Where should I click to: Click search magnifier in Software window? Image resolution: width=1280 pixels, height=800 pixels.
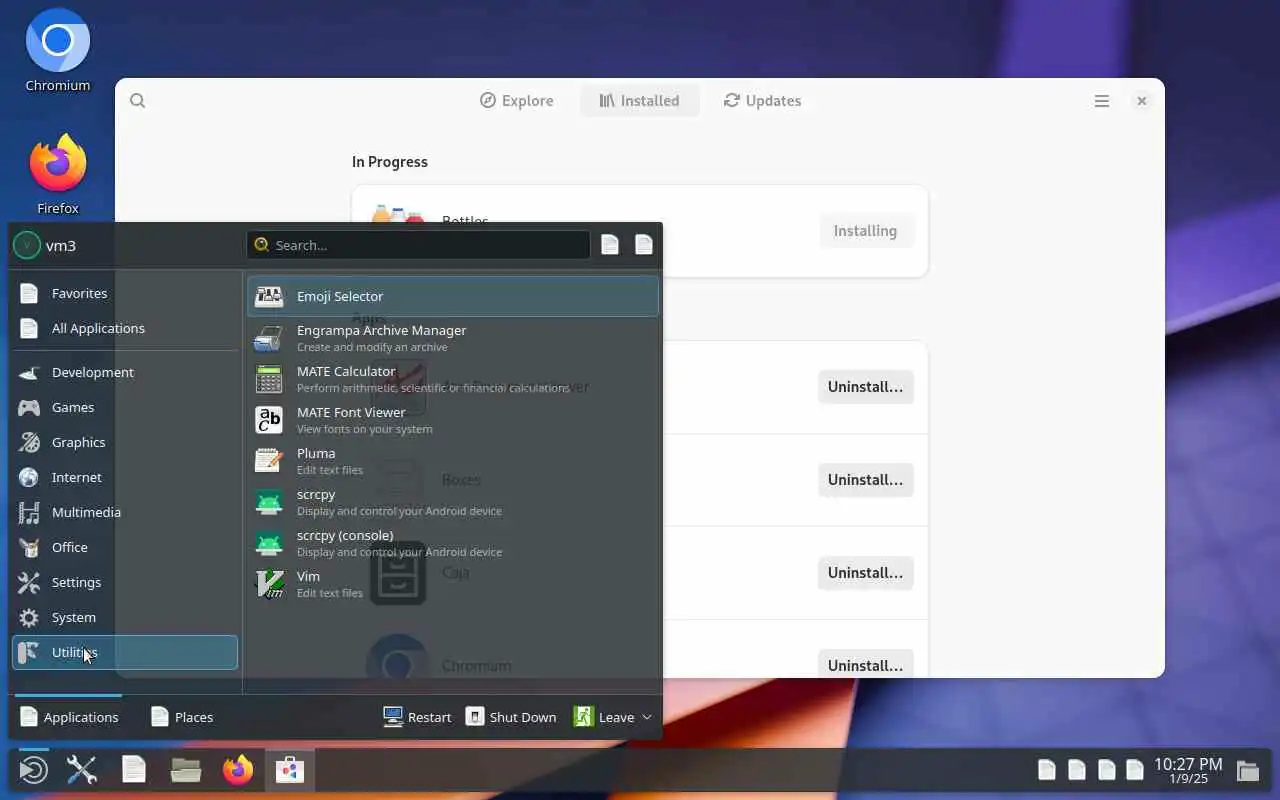click(138, 101)
